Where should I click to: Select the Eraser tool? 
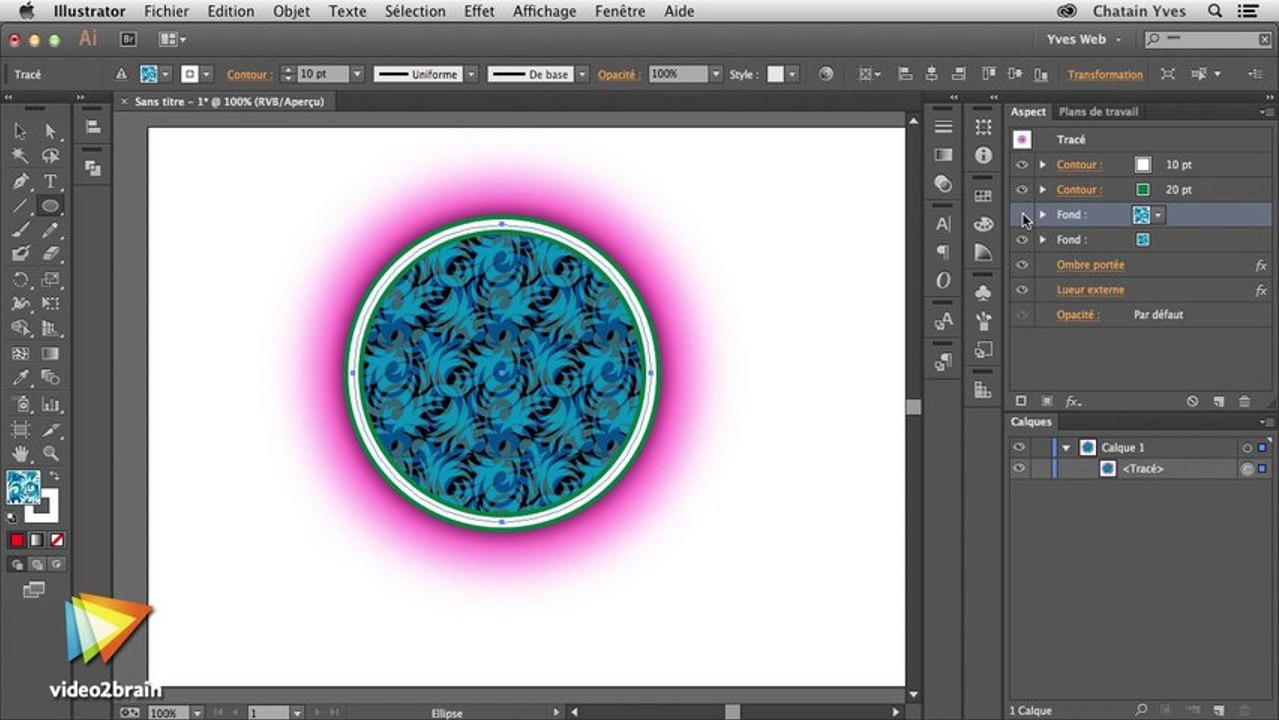[50, 255]
